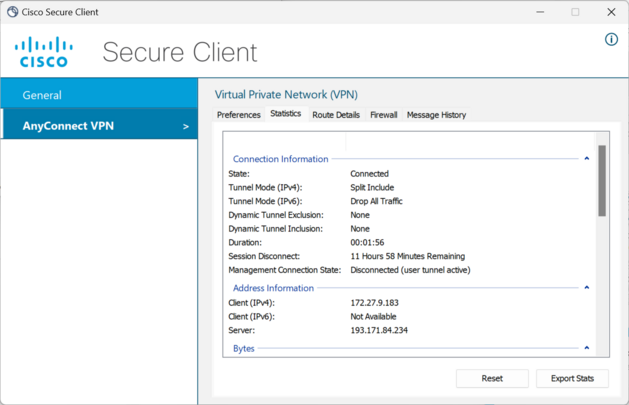
Task: Select server address 193.171.84.234
Action: pyautogui.click(x=379, y=330)
